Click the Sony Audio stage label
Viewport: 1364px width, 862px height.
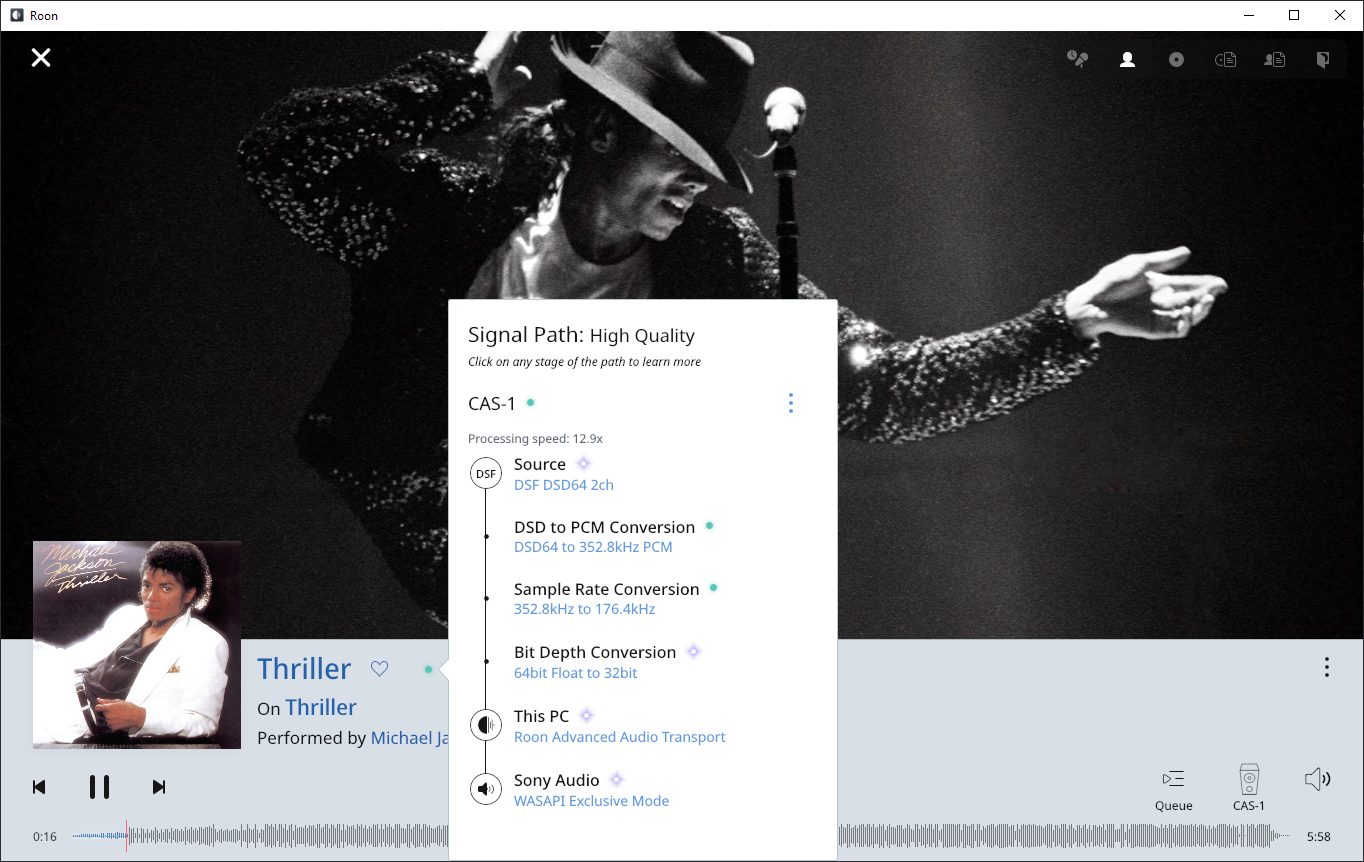click(x=557, y=780)
